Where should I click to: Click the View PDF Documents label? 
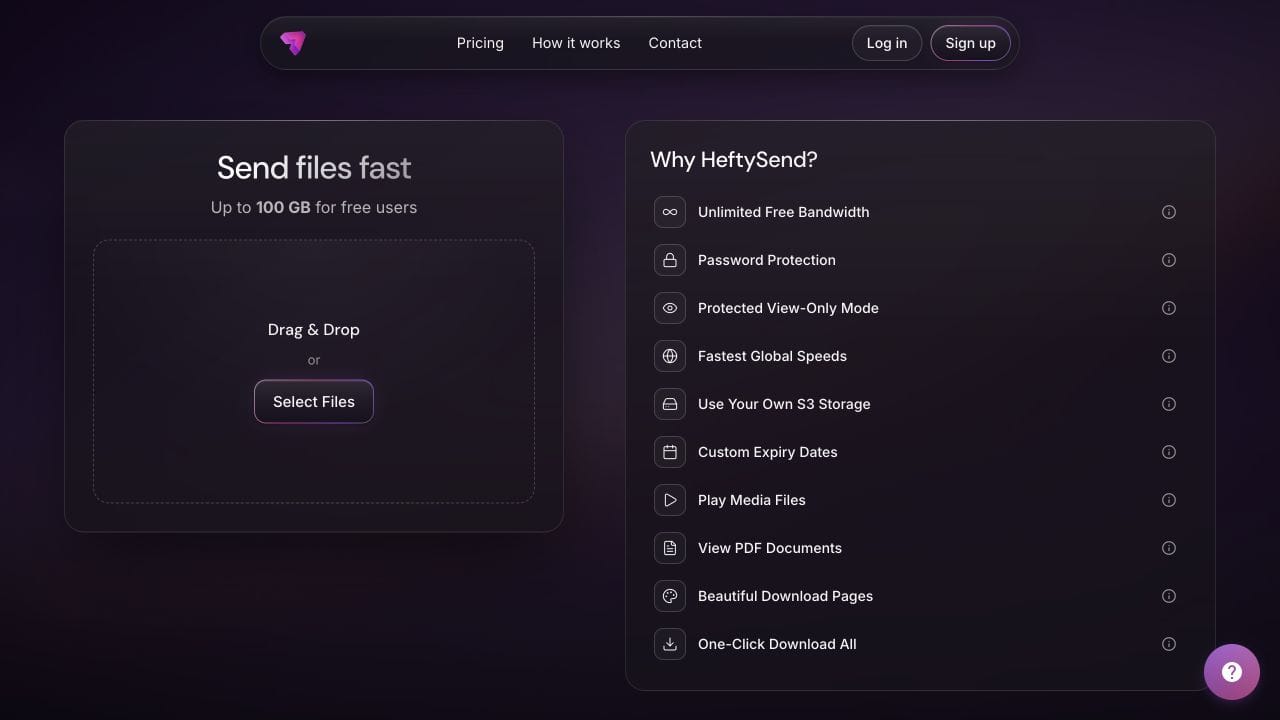pos(770,548)
